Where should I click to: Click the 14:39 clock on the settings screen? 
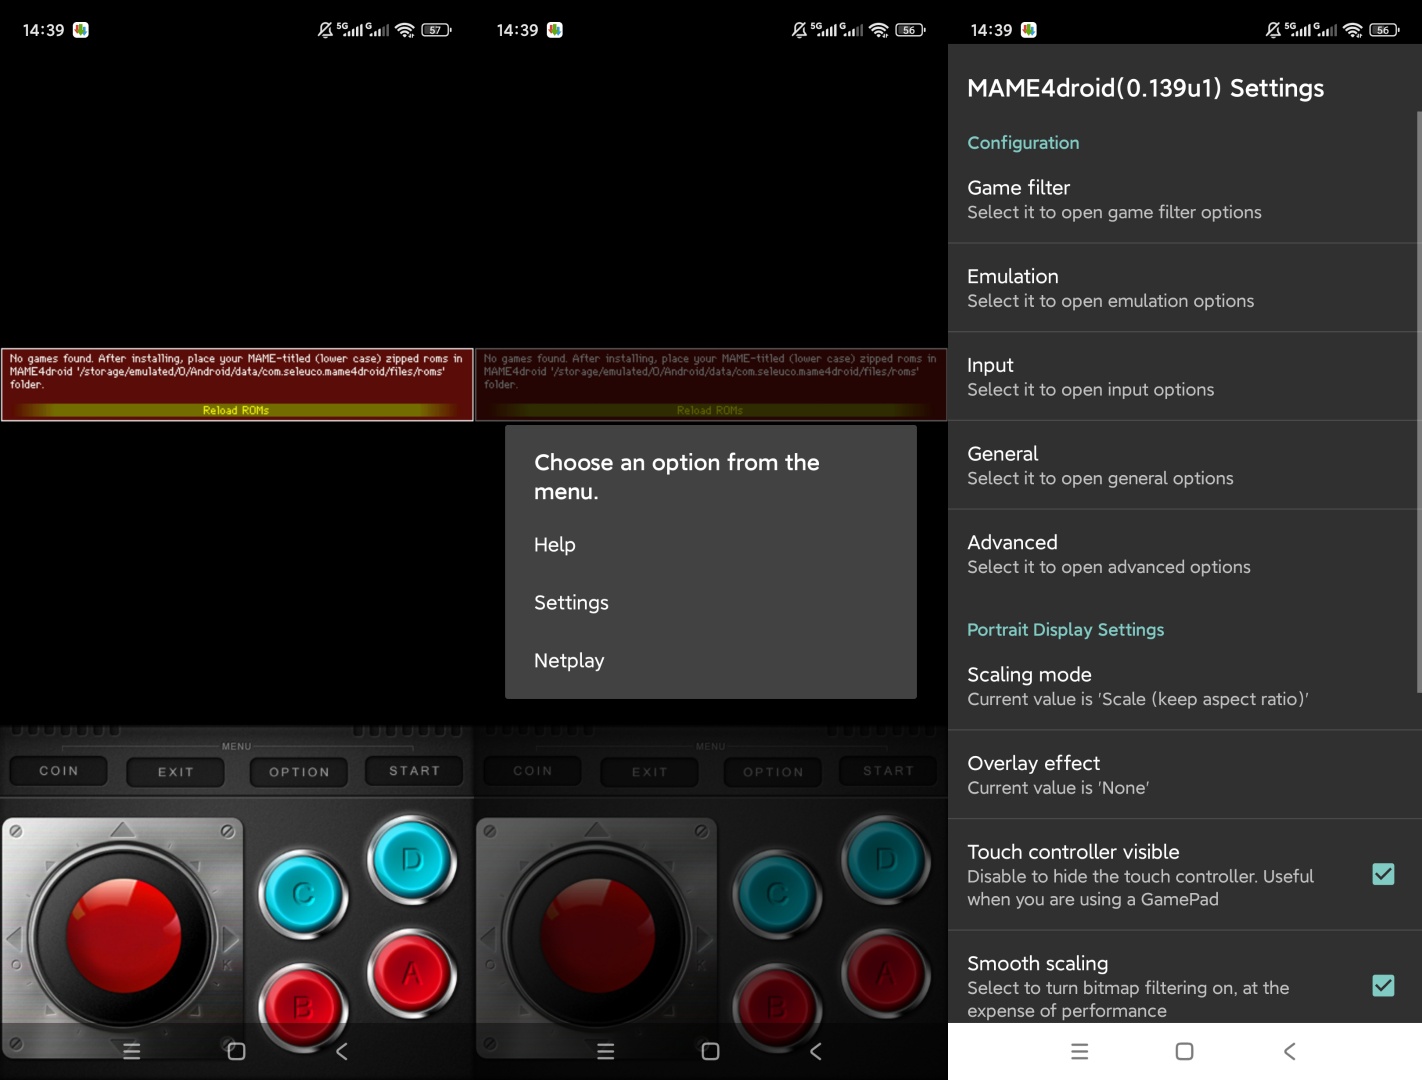991,30
